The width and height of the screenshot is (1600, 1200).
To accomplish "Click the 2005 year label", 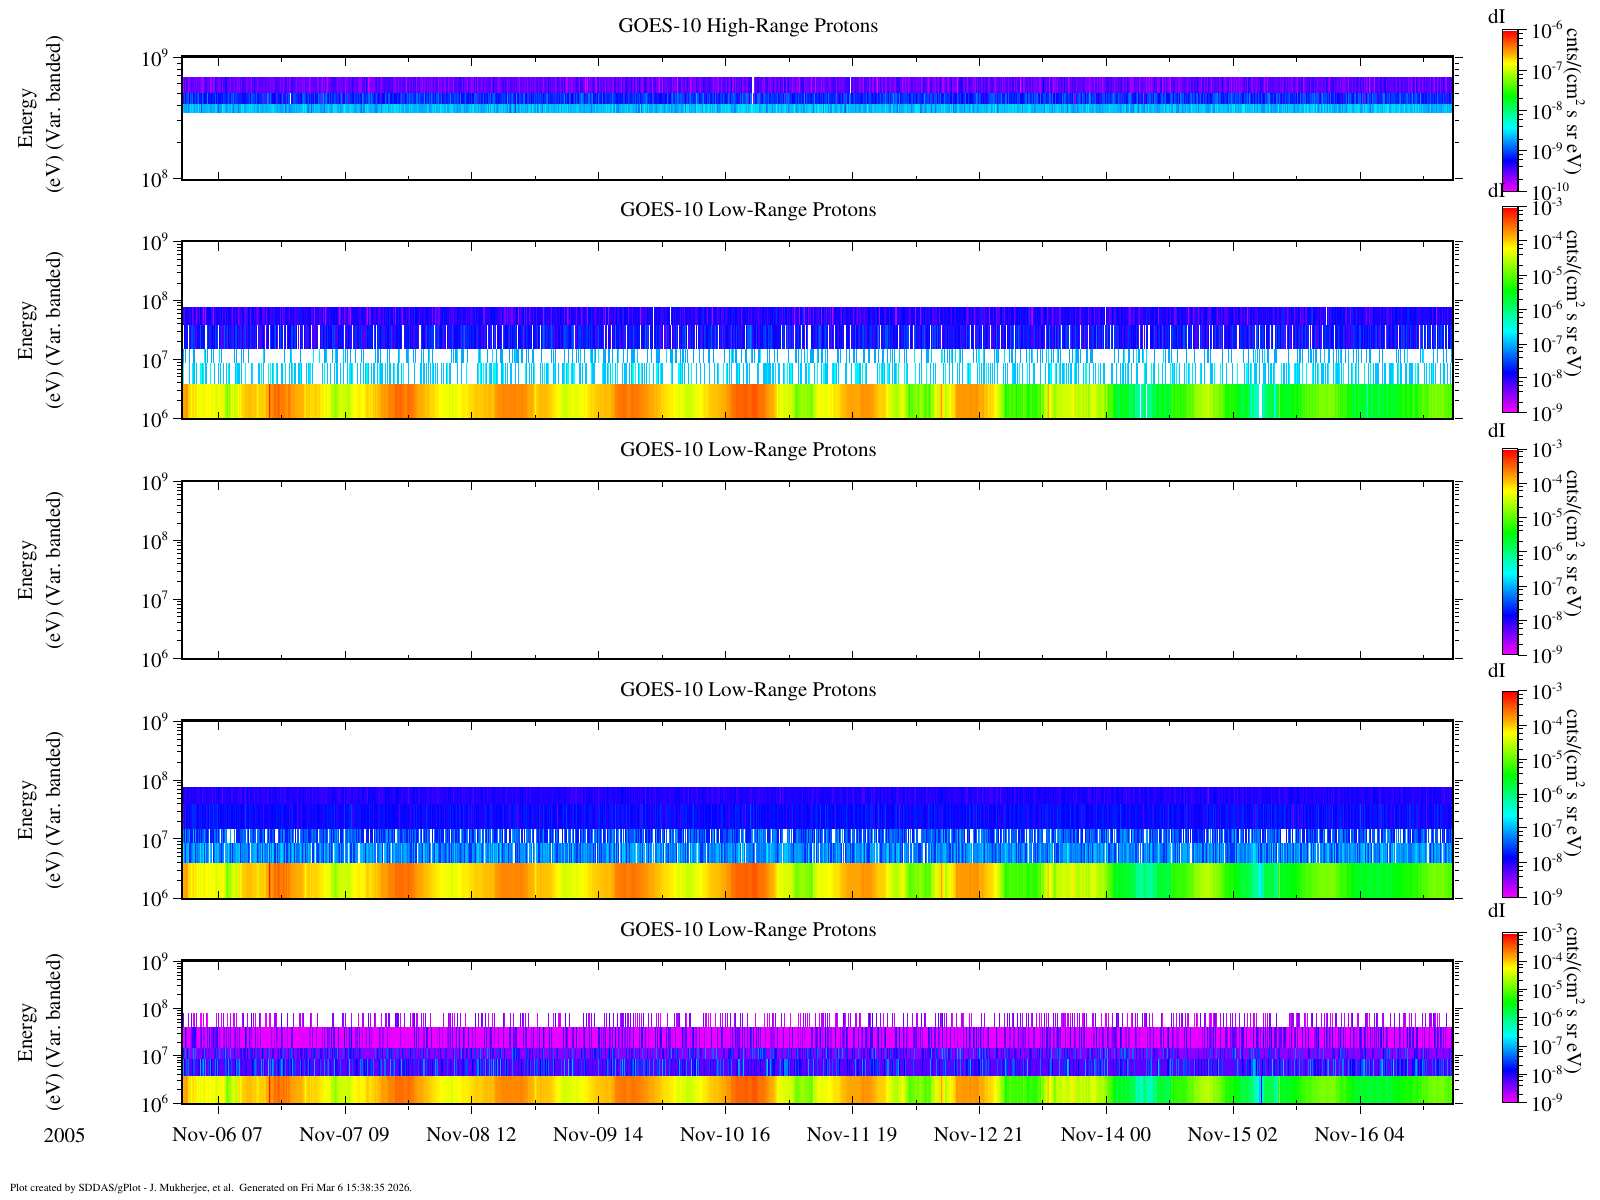I will tap(64, 1136).
